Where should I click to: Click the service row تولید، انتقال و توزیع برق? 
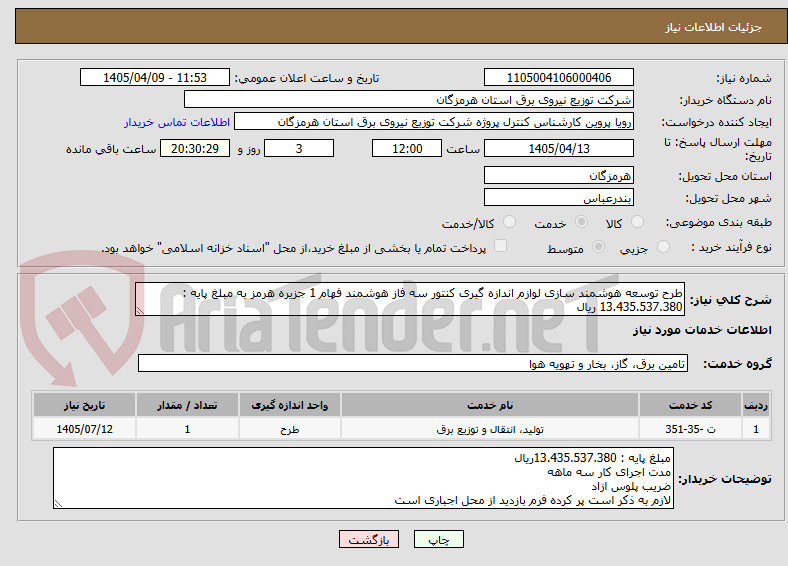click(x=401, y=429)
